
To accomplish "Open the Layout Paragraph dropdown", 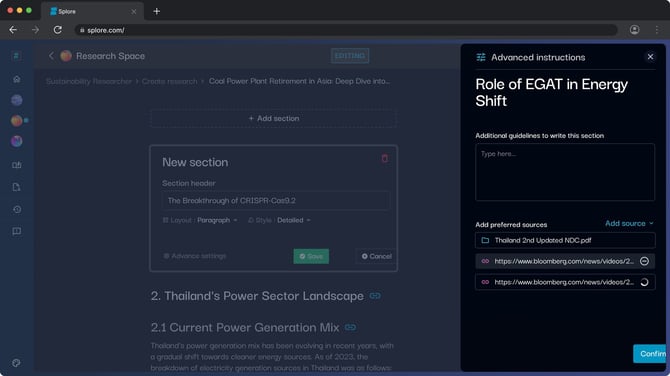I will [x=200, y=220].
